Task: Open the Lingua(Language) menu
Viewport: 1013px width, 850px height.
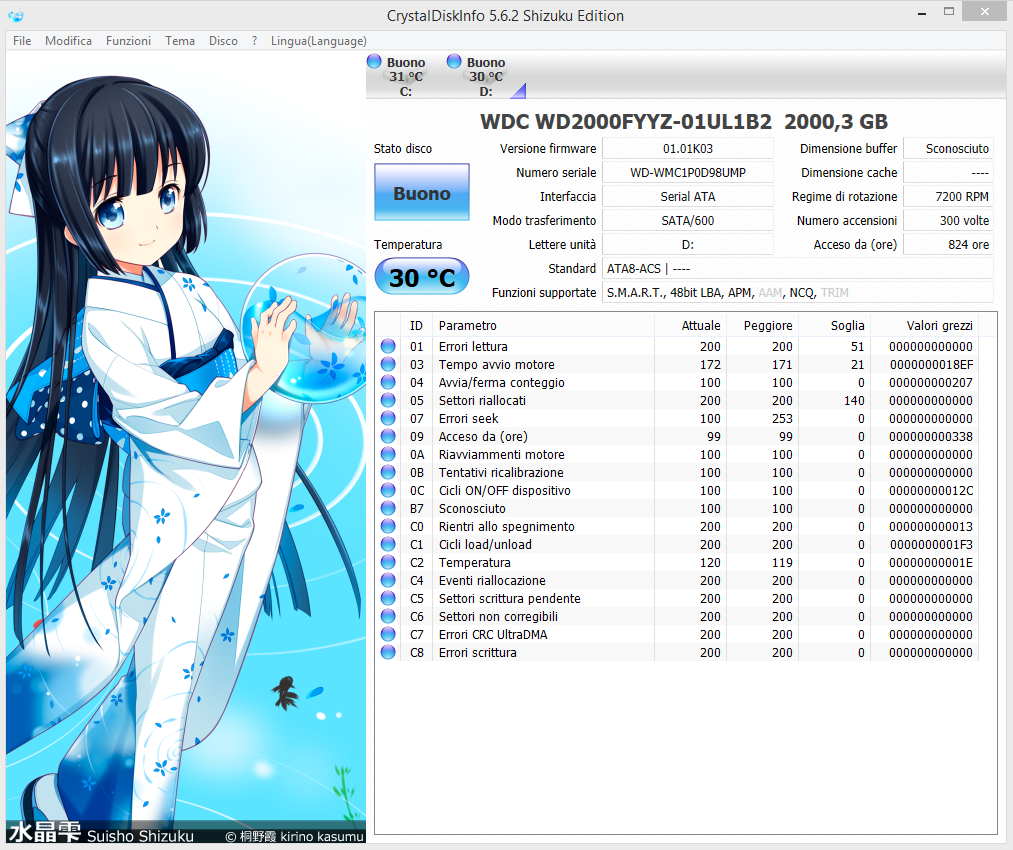Action: [x=319, y=41]
